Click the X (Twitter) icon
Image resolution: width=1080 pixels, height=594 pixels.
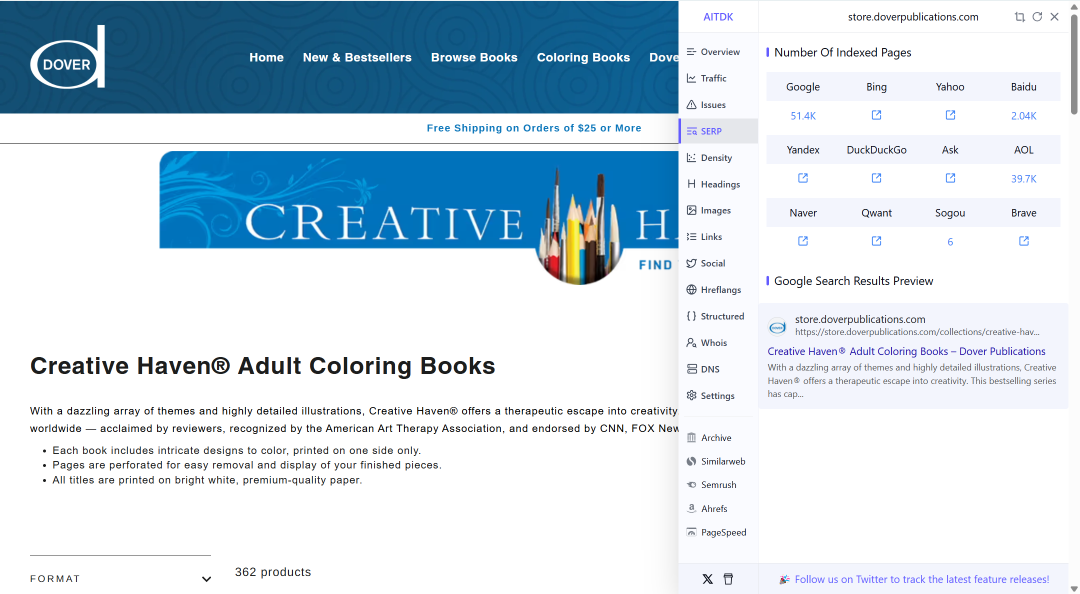707,580
